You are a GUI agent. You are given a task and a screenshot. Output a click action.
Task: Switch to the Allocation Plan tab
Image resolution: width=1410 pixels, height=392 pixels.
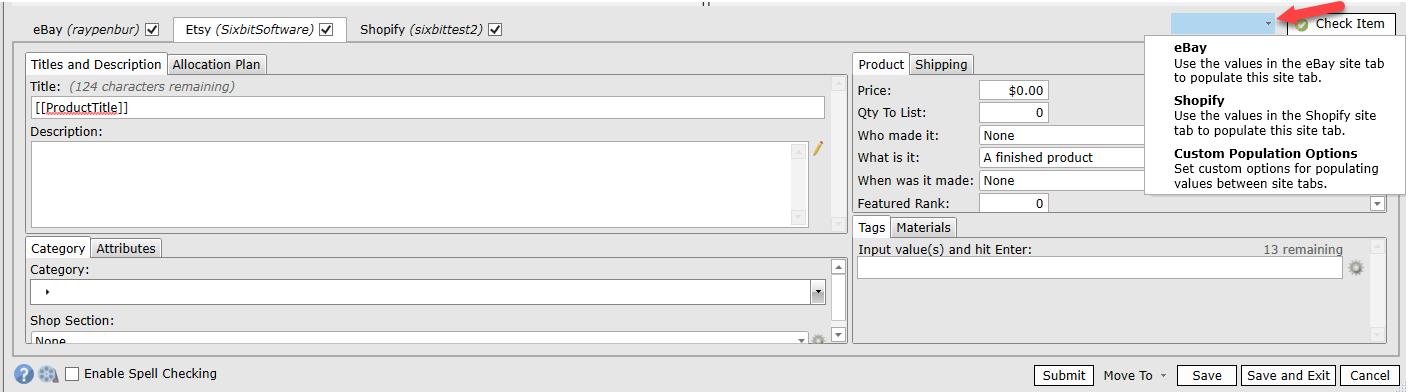(x=217, y=64)
